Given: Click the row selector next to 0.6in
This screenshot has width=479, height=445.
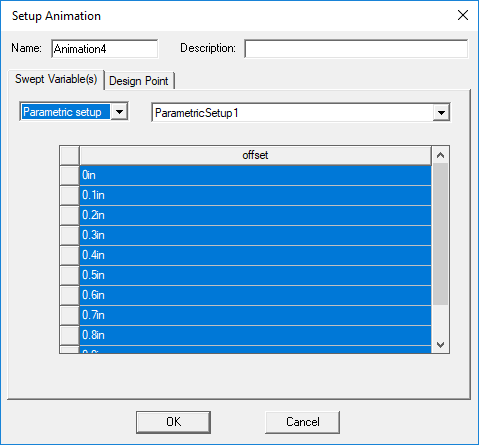Looking at the screenshot, I should [70, 295].
